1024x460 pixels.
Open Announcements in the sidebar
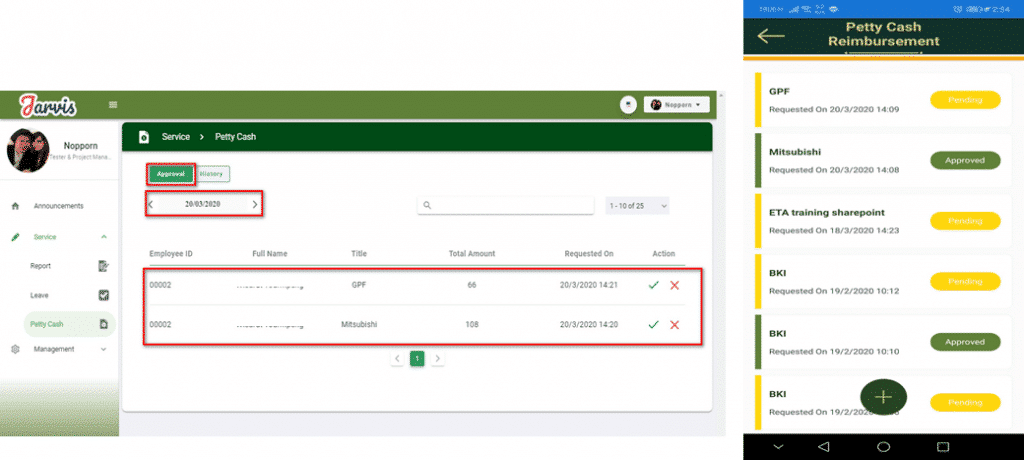click(x=58, y=206)
